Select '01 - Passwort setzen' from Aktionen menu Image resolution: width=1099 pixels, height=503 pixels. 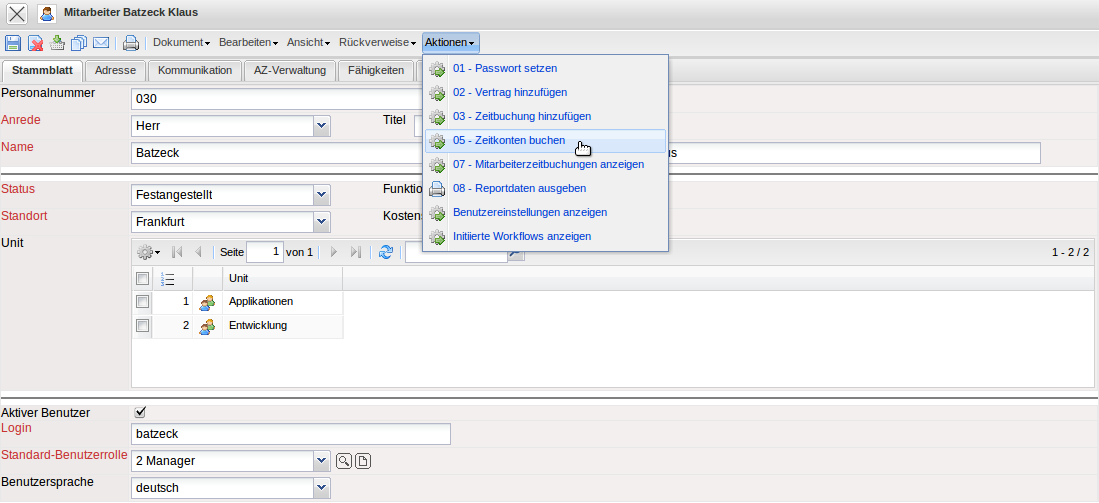click(x=504, y=69)
